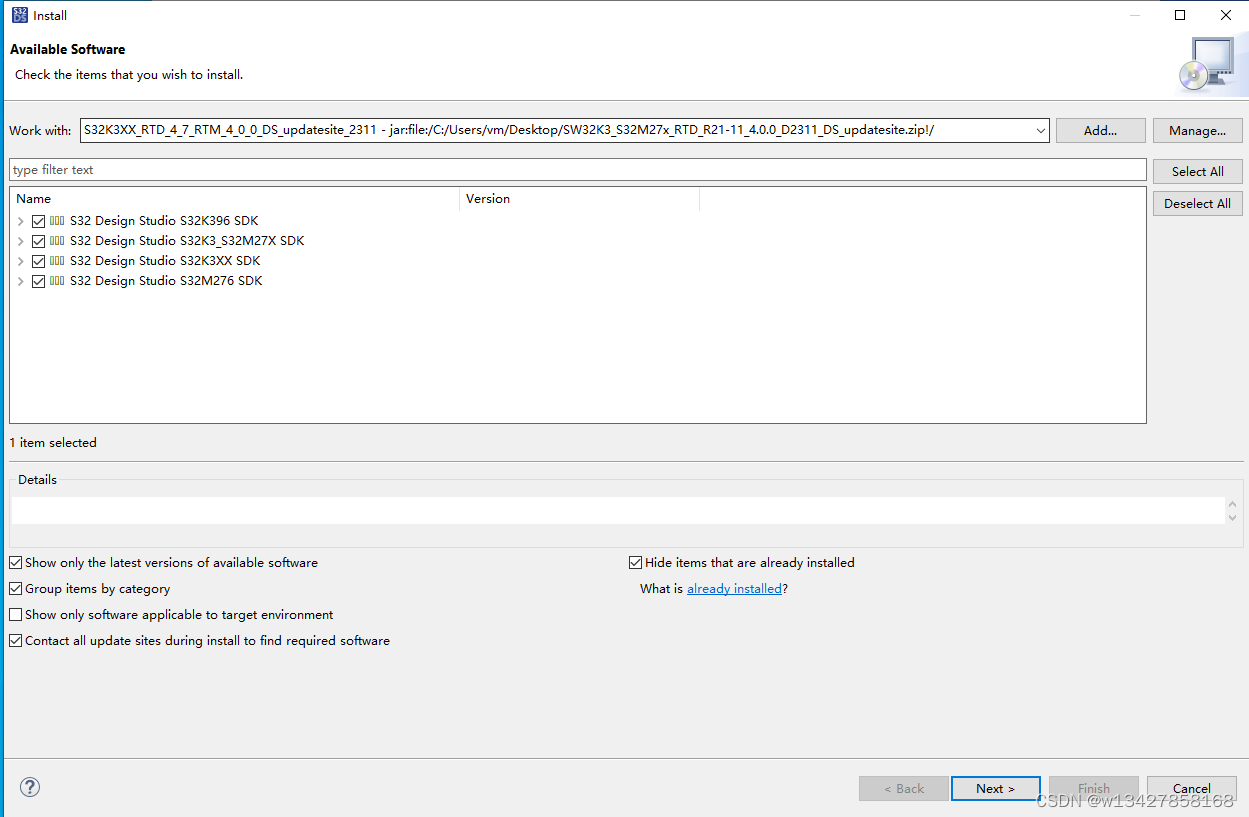Toggle Group items by category checkbox

point(15,589)
